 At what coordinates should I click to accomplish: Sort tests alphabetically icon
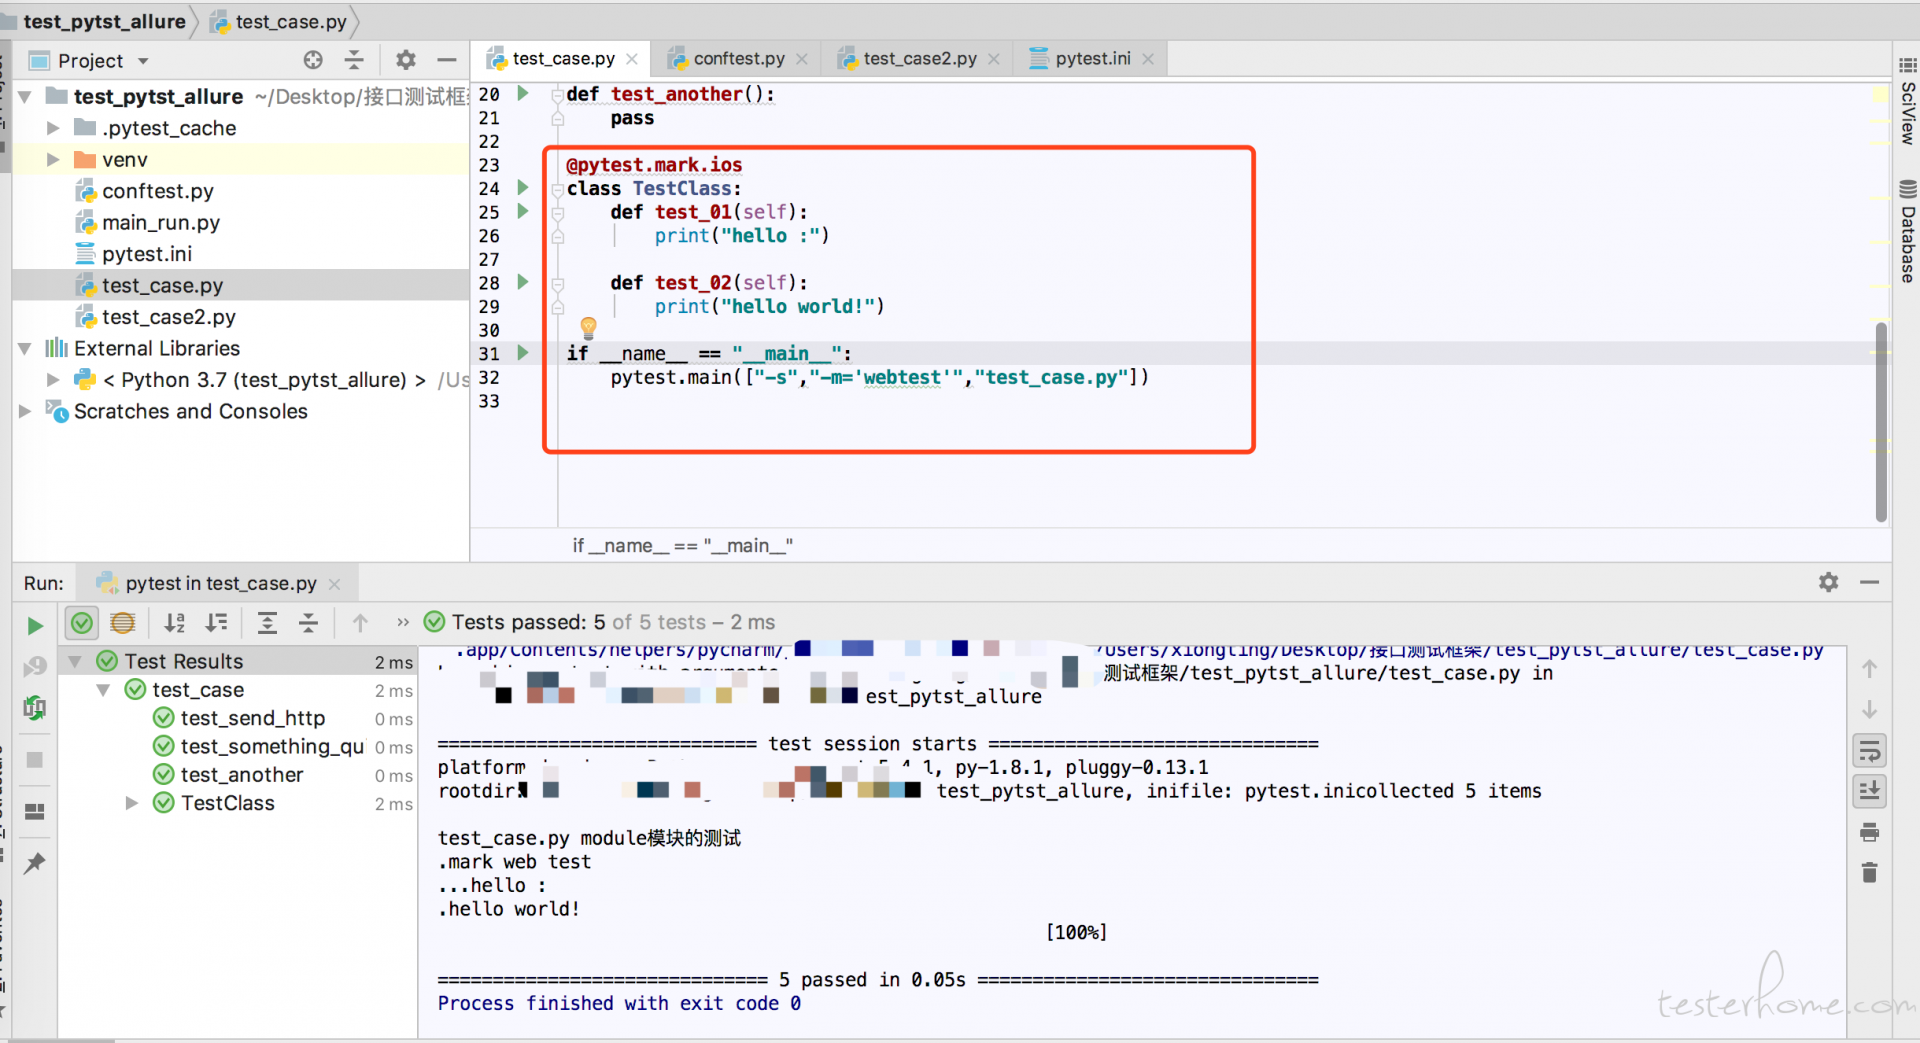[x=175, y=623]
